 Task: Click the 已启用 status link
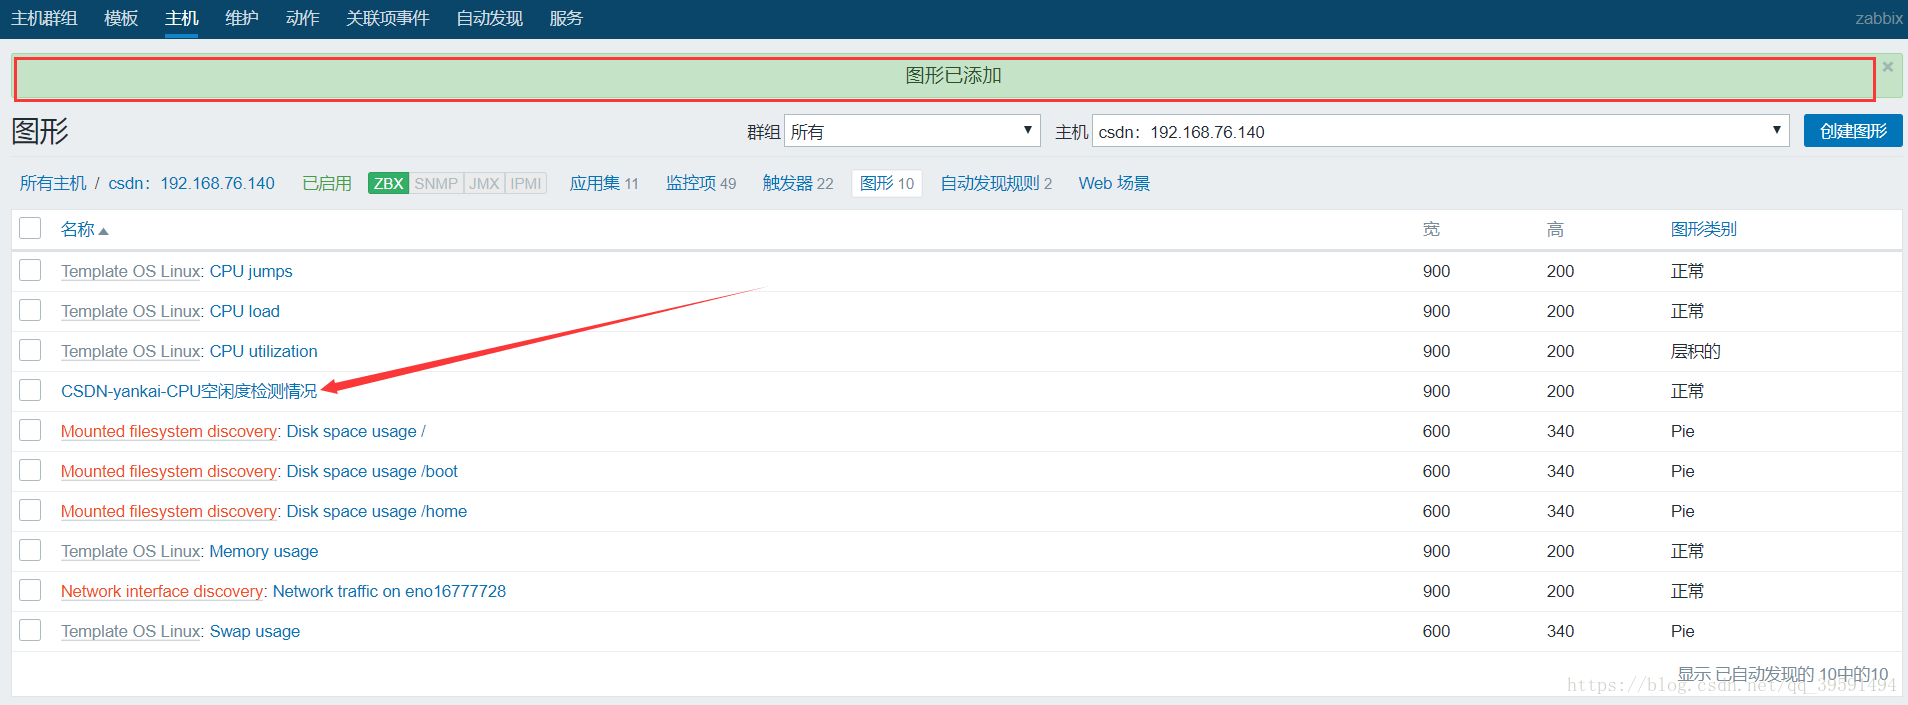(x=327, y=183)
